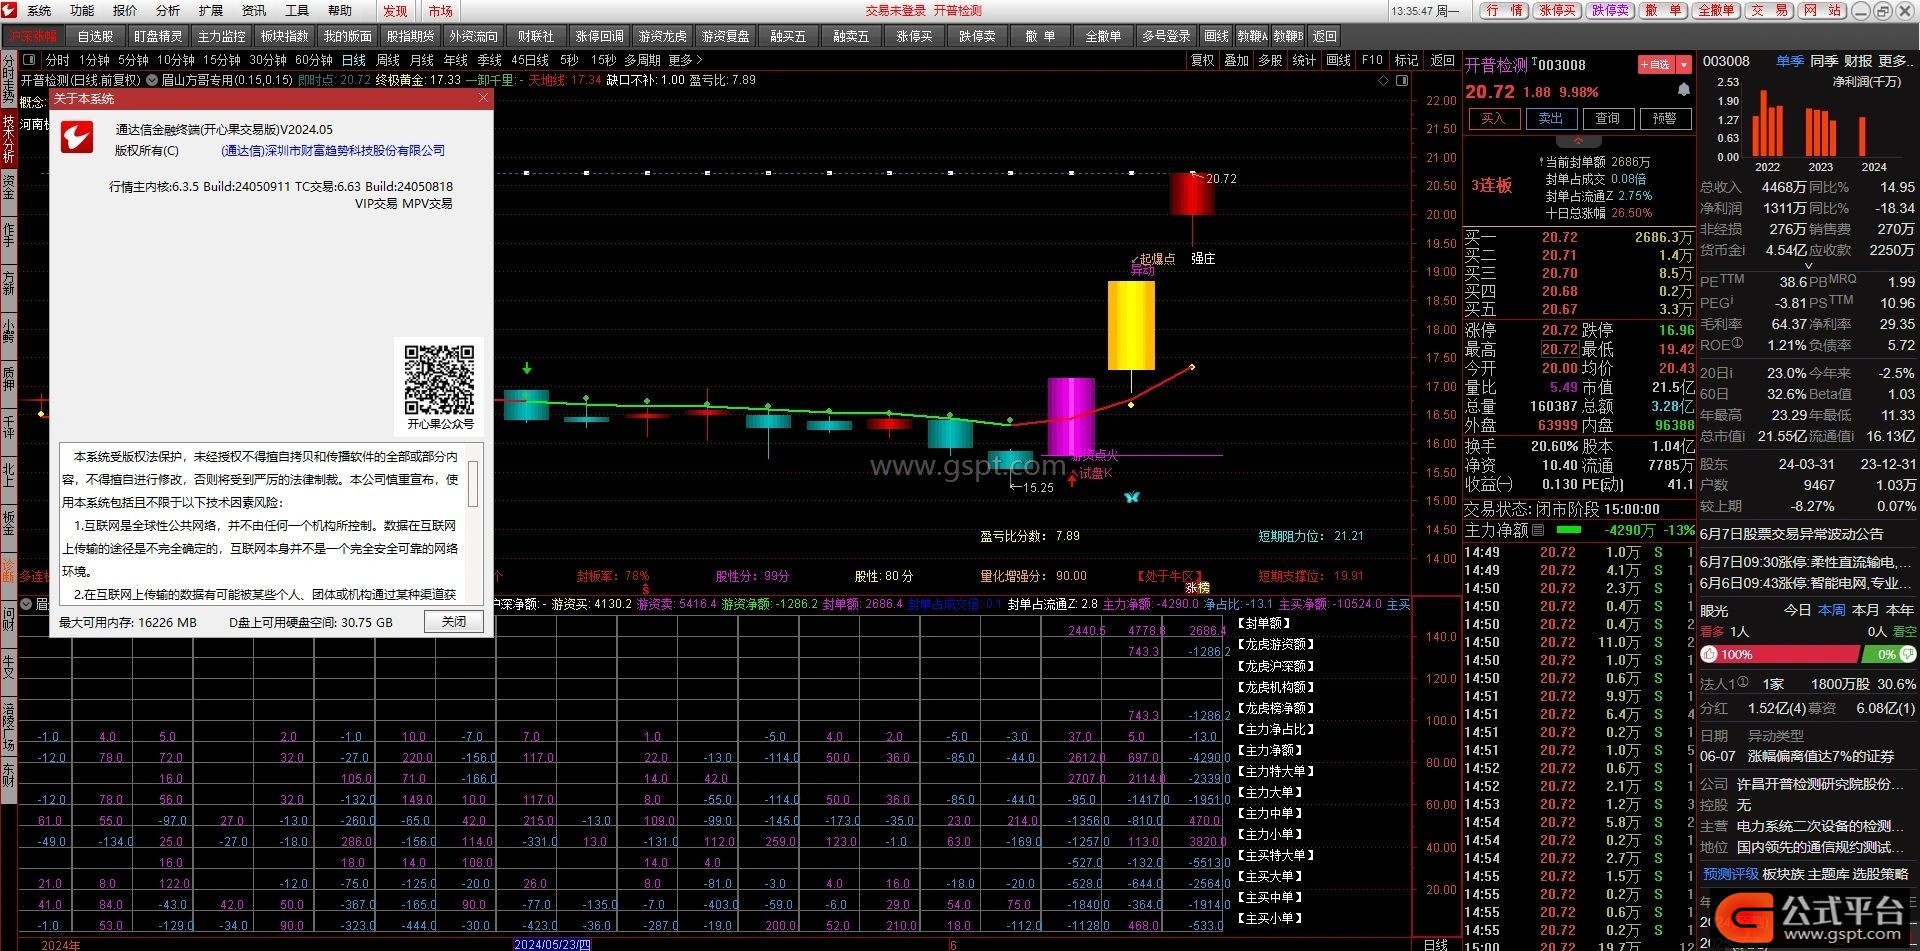This screenshot has width=1920, height=951.
Task: Open the 自选 dropdown arrow
Action: 1684,64
